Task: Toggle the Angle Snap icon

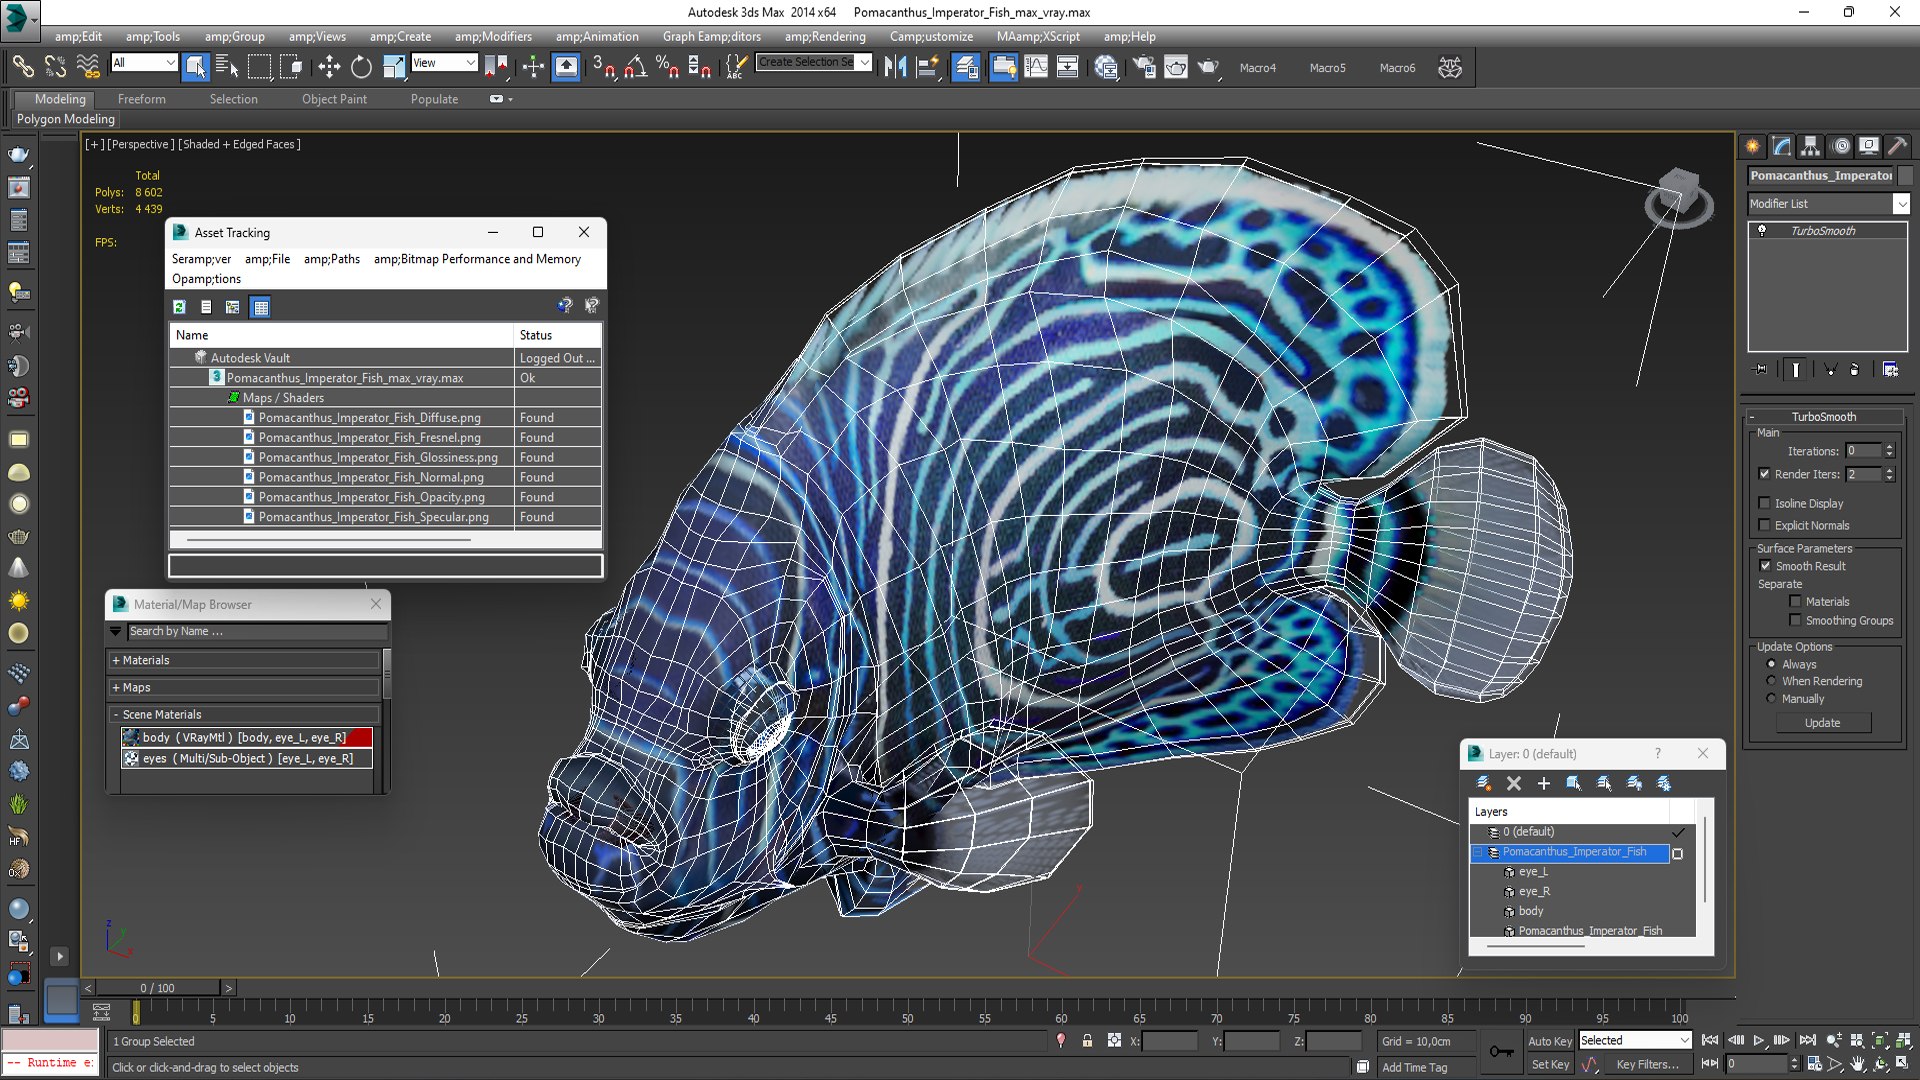Action: coord(636,67)
